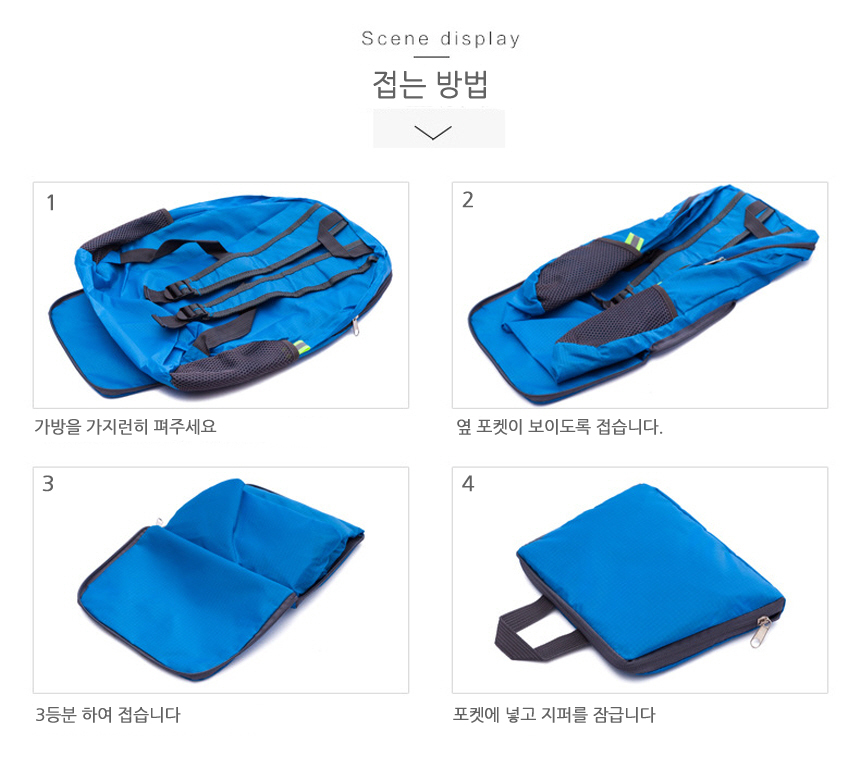Screen dimensions: 860x757
Task: Click the green reflective strip in step 1
Action: point(301,348)
